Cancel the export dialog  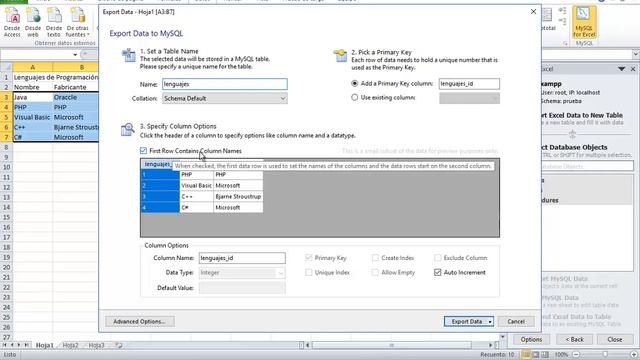(x=516, y=322)
